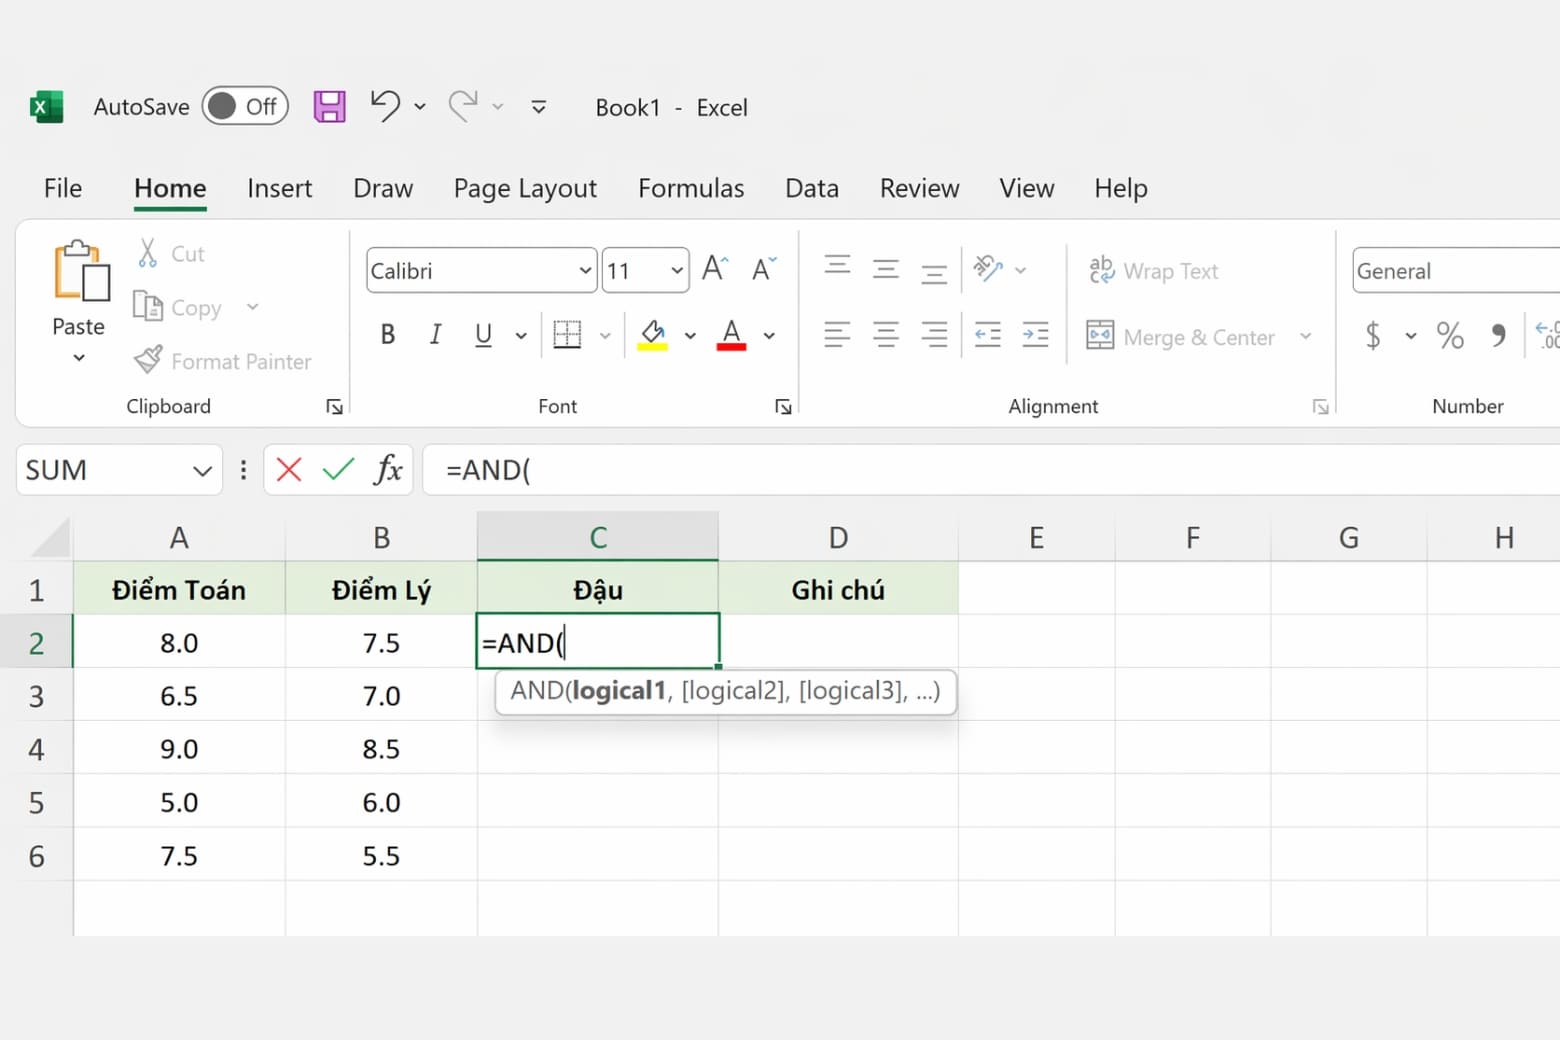
Task: Toggle Bold formatting
Action: click(x=388, y=335)
